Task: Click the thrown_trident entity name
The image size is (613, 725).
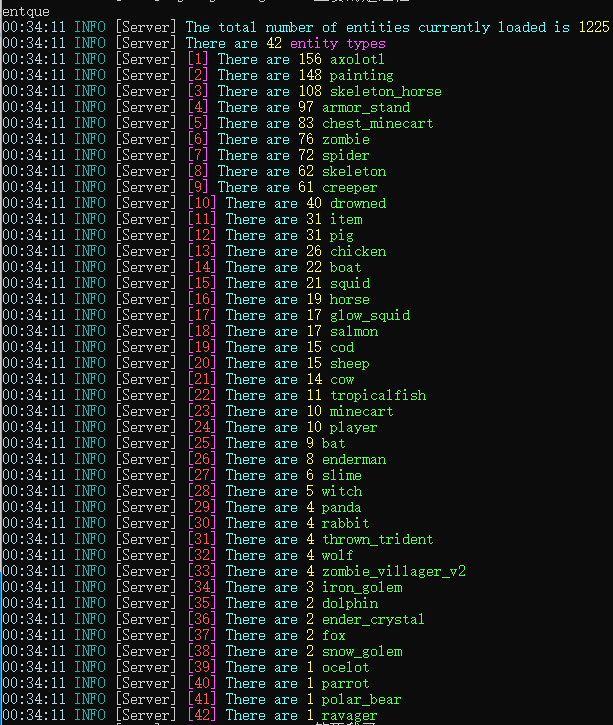Action: pyautogui.click(x=378, y=540)
